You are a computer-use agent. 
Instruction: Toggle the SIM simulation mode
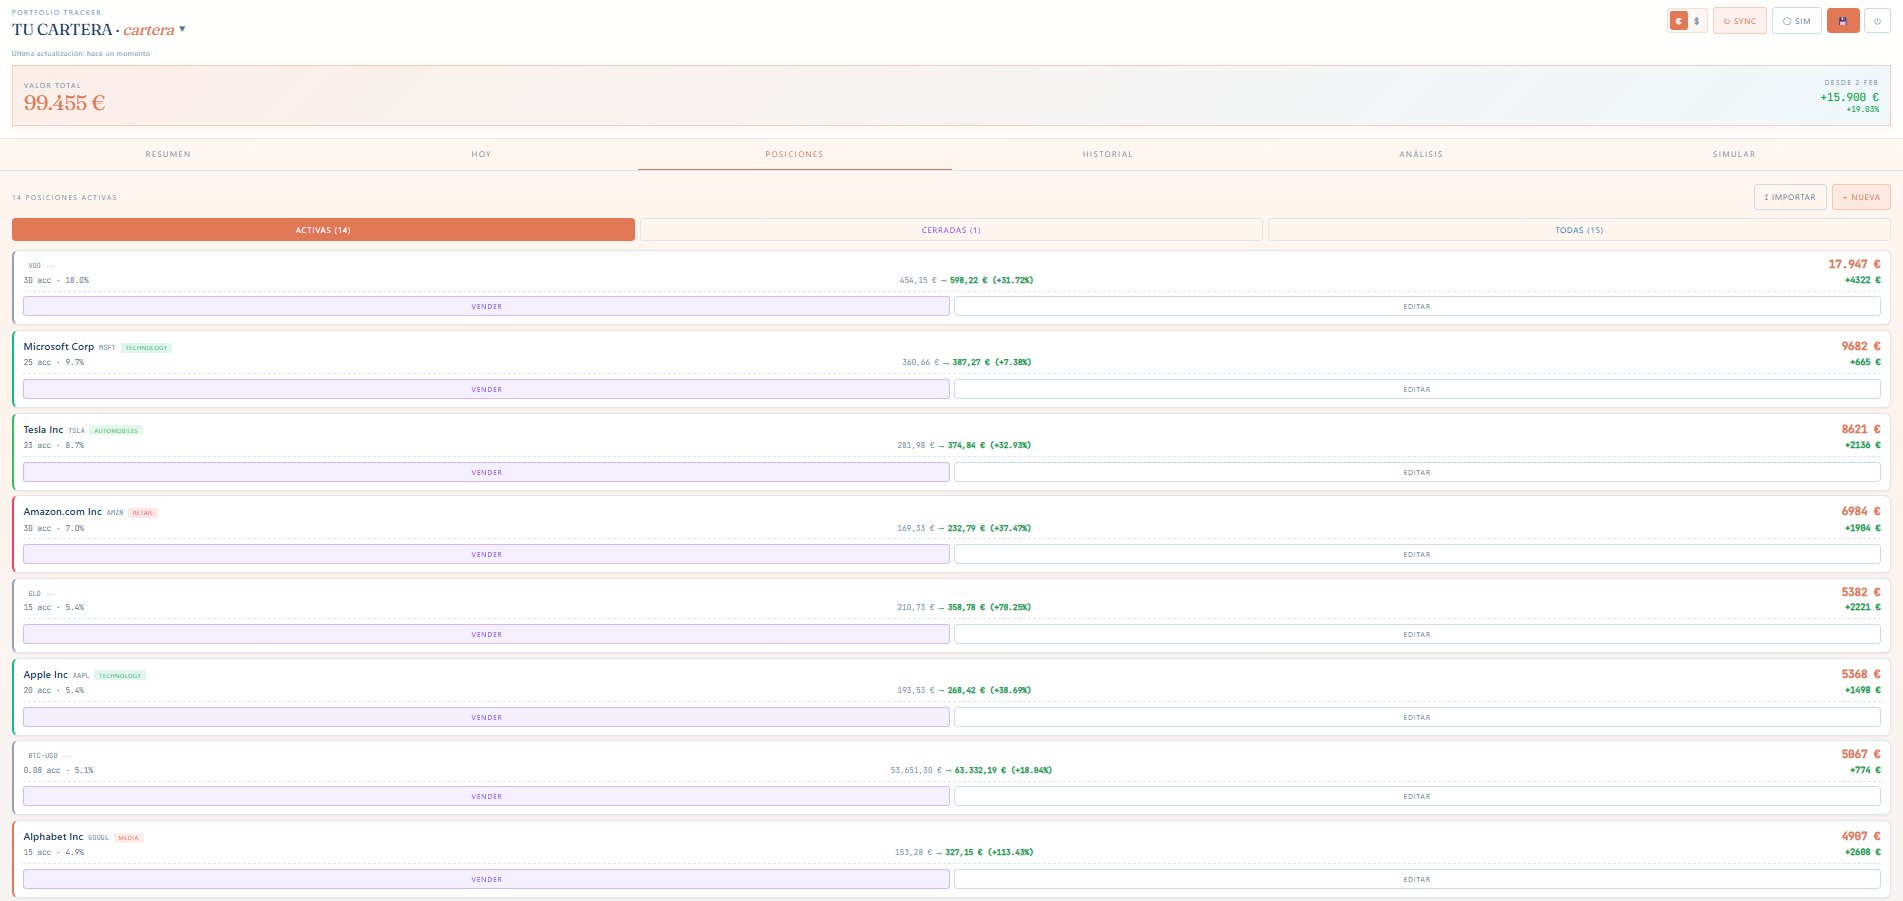(1797, 21)
